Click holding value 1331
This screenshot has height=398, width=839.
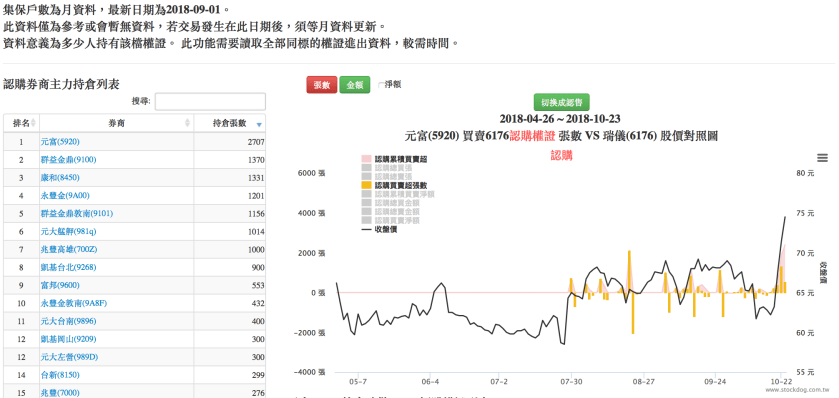256,178
